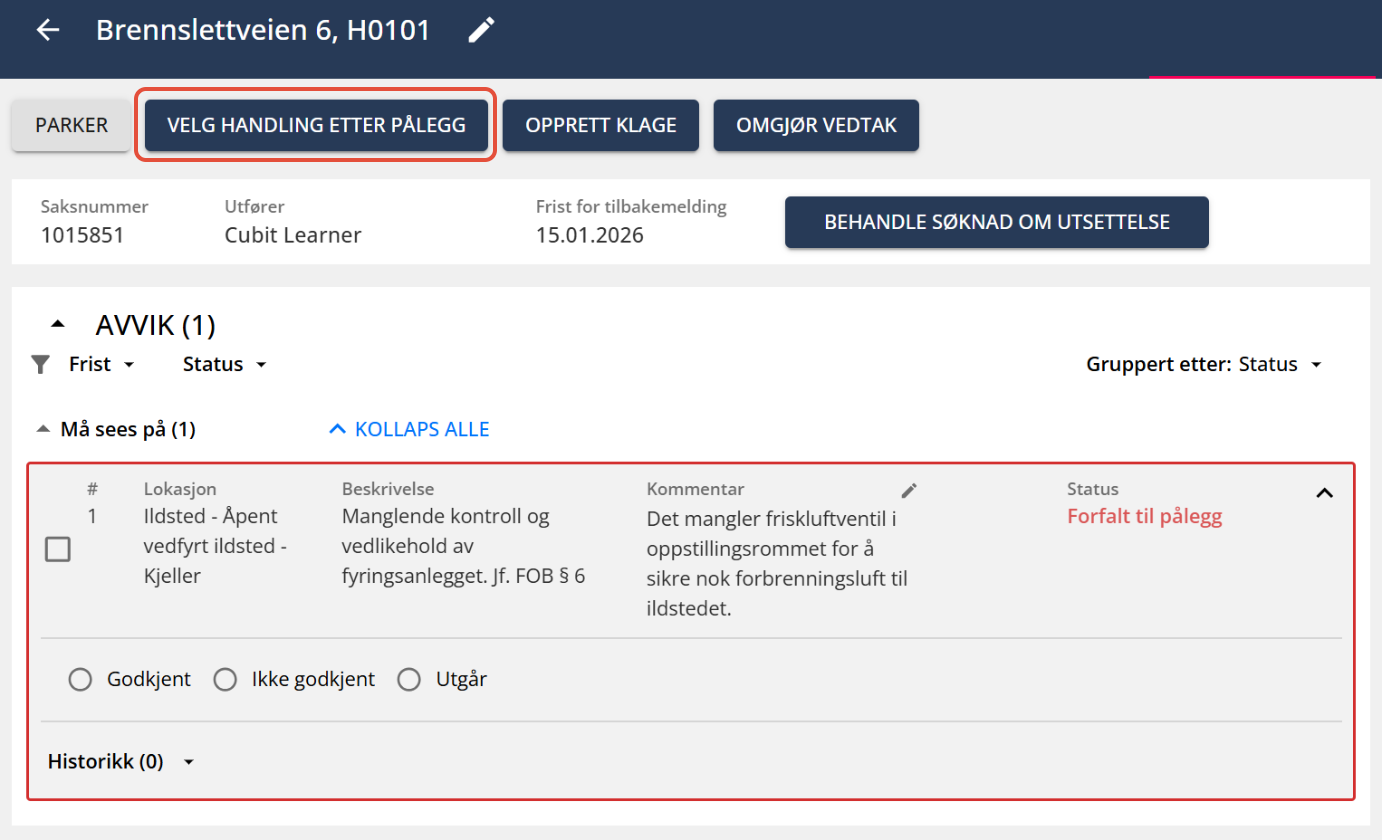This screenshot has width=1382, height=840.
Task: Click the Brennslettveien 6, H0101 title
Action: coord(263,30)
